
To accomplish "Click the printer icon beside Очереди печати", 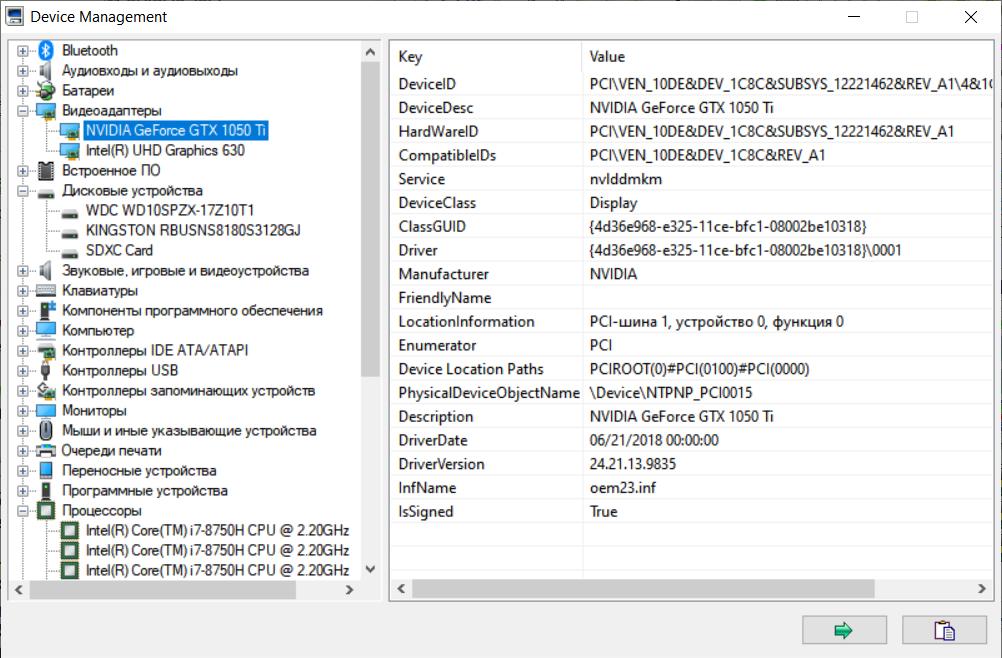I will 45,451.
